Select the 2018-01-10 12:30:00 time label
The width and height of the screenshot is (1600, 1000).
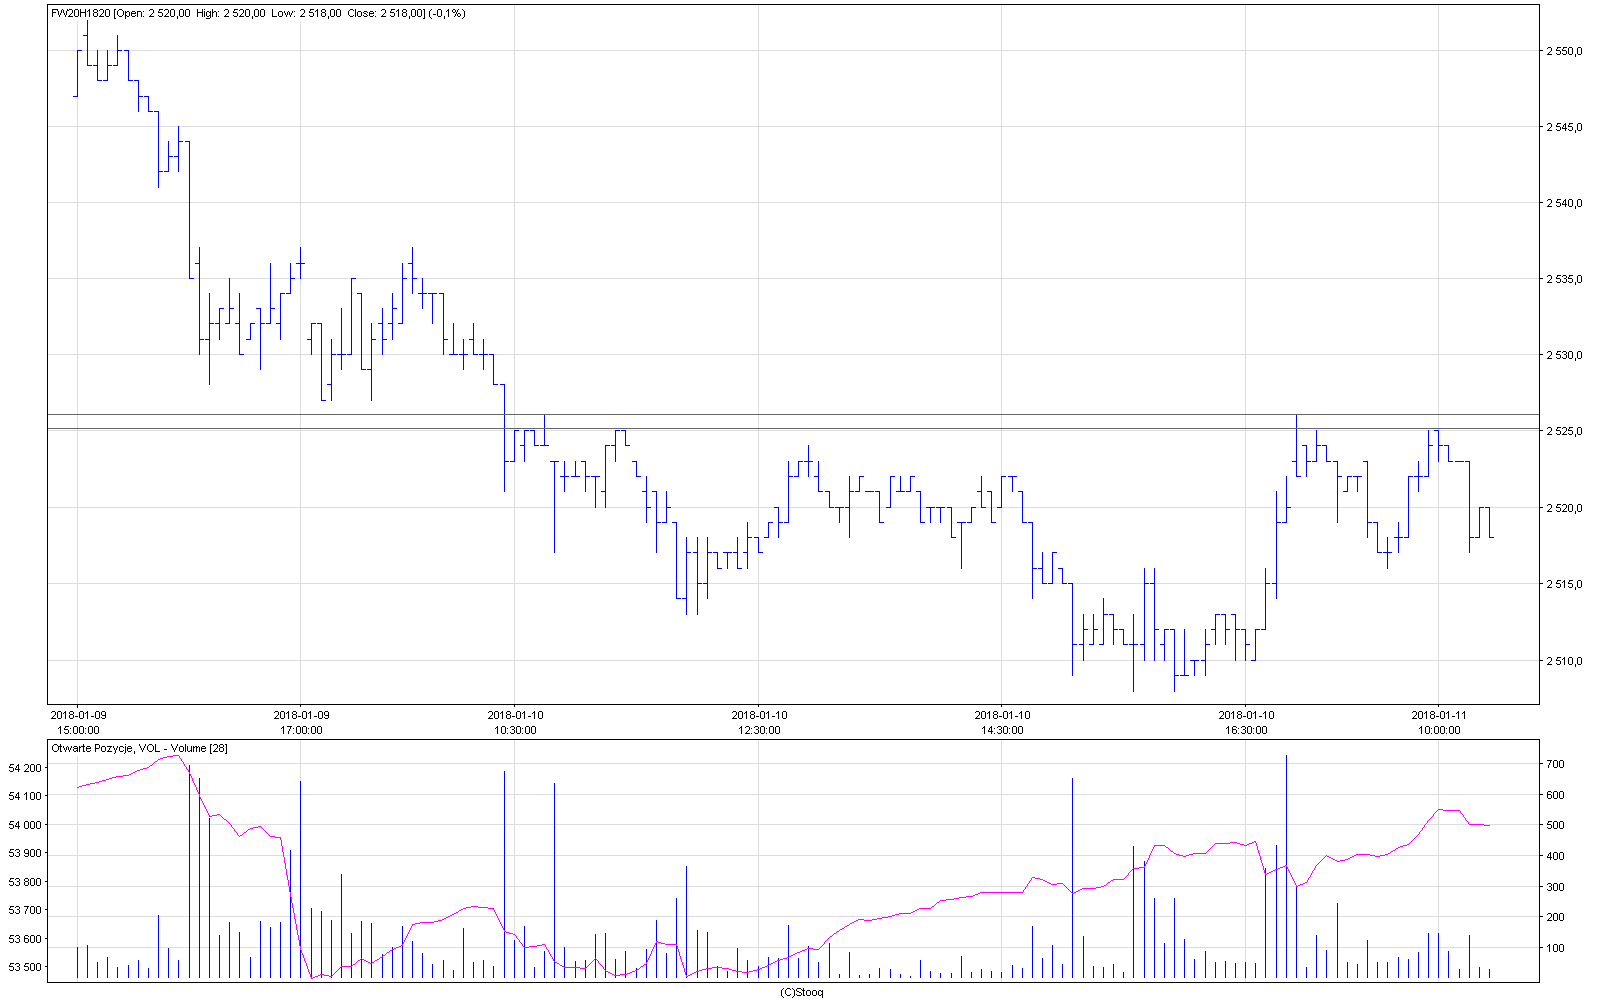pyautogui.click(x=759, y=722)
